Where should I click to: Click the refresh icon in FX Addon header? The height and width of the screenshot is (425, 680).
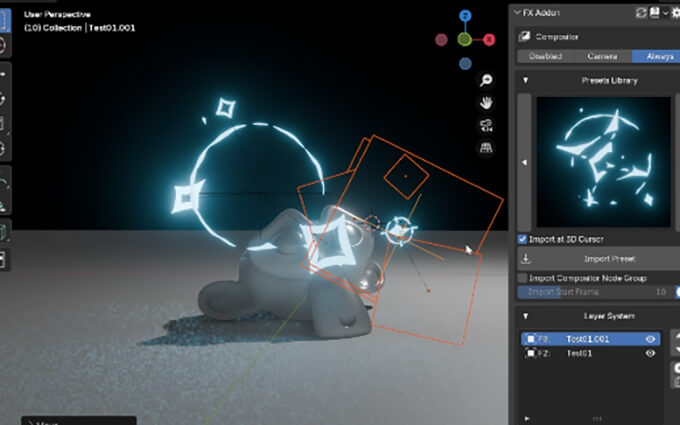click(x=641, y=13)
